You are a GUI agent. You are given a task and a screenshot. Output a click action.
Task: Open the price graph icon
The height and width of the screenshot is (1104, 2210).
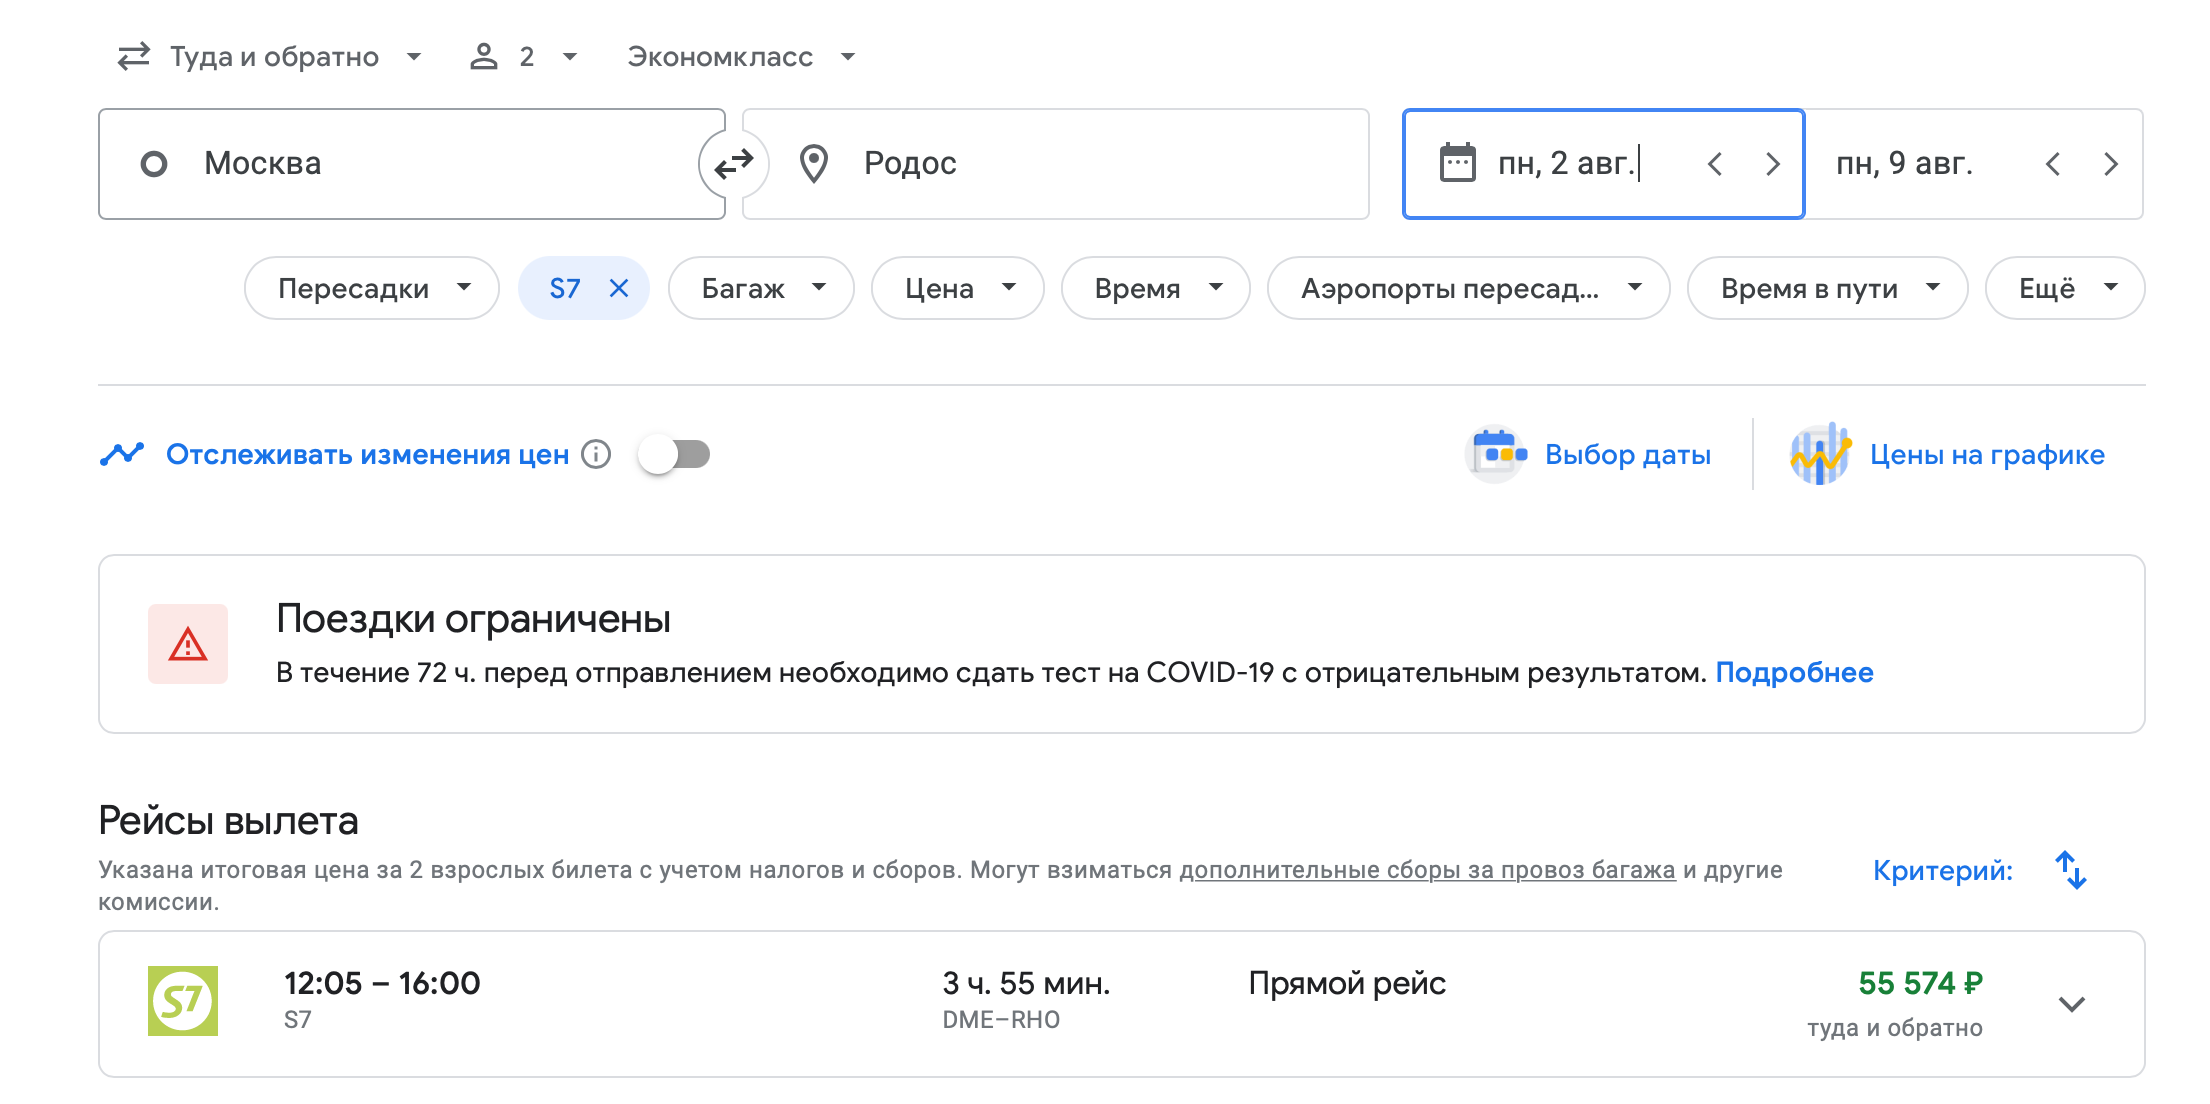[x=1820, y=454]
